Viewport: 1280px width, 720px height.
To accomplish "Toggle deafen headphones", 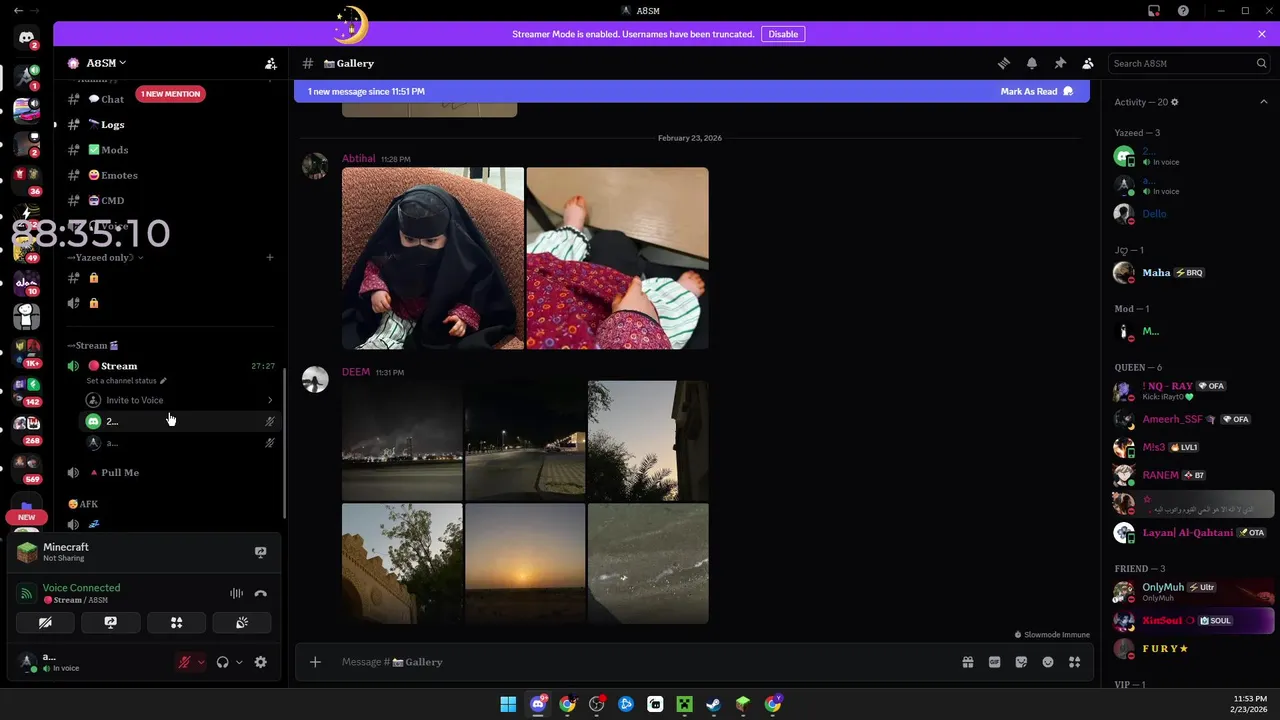I will coord(223,662).
